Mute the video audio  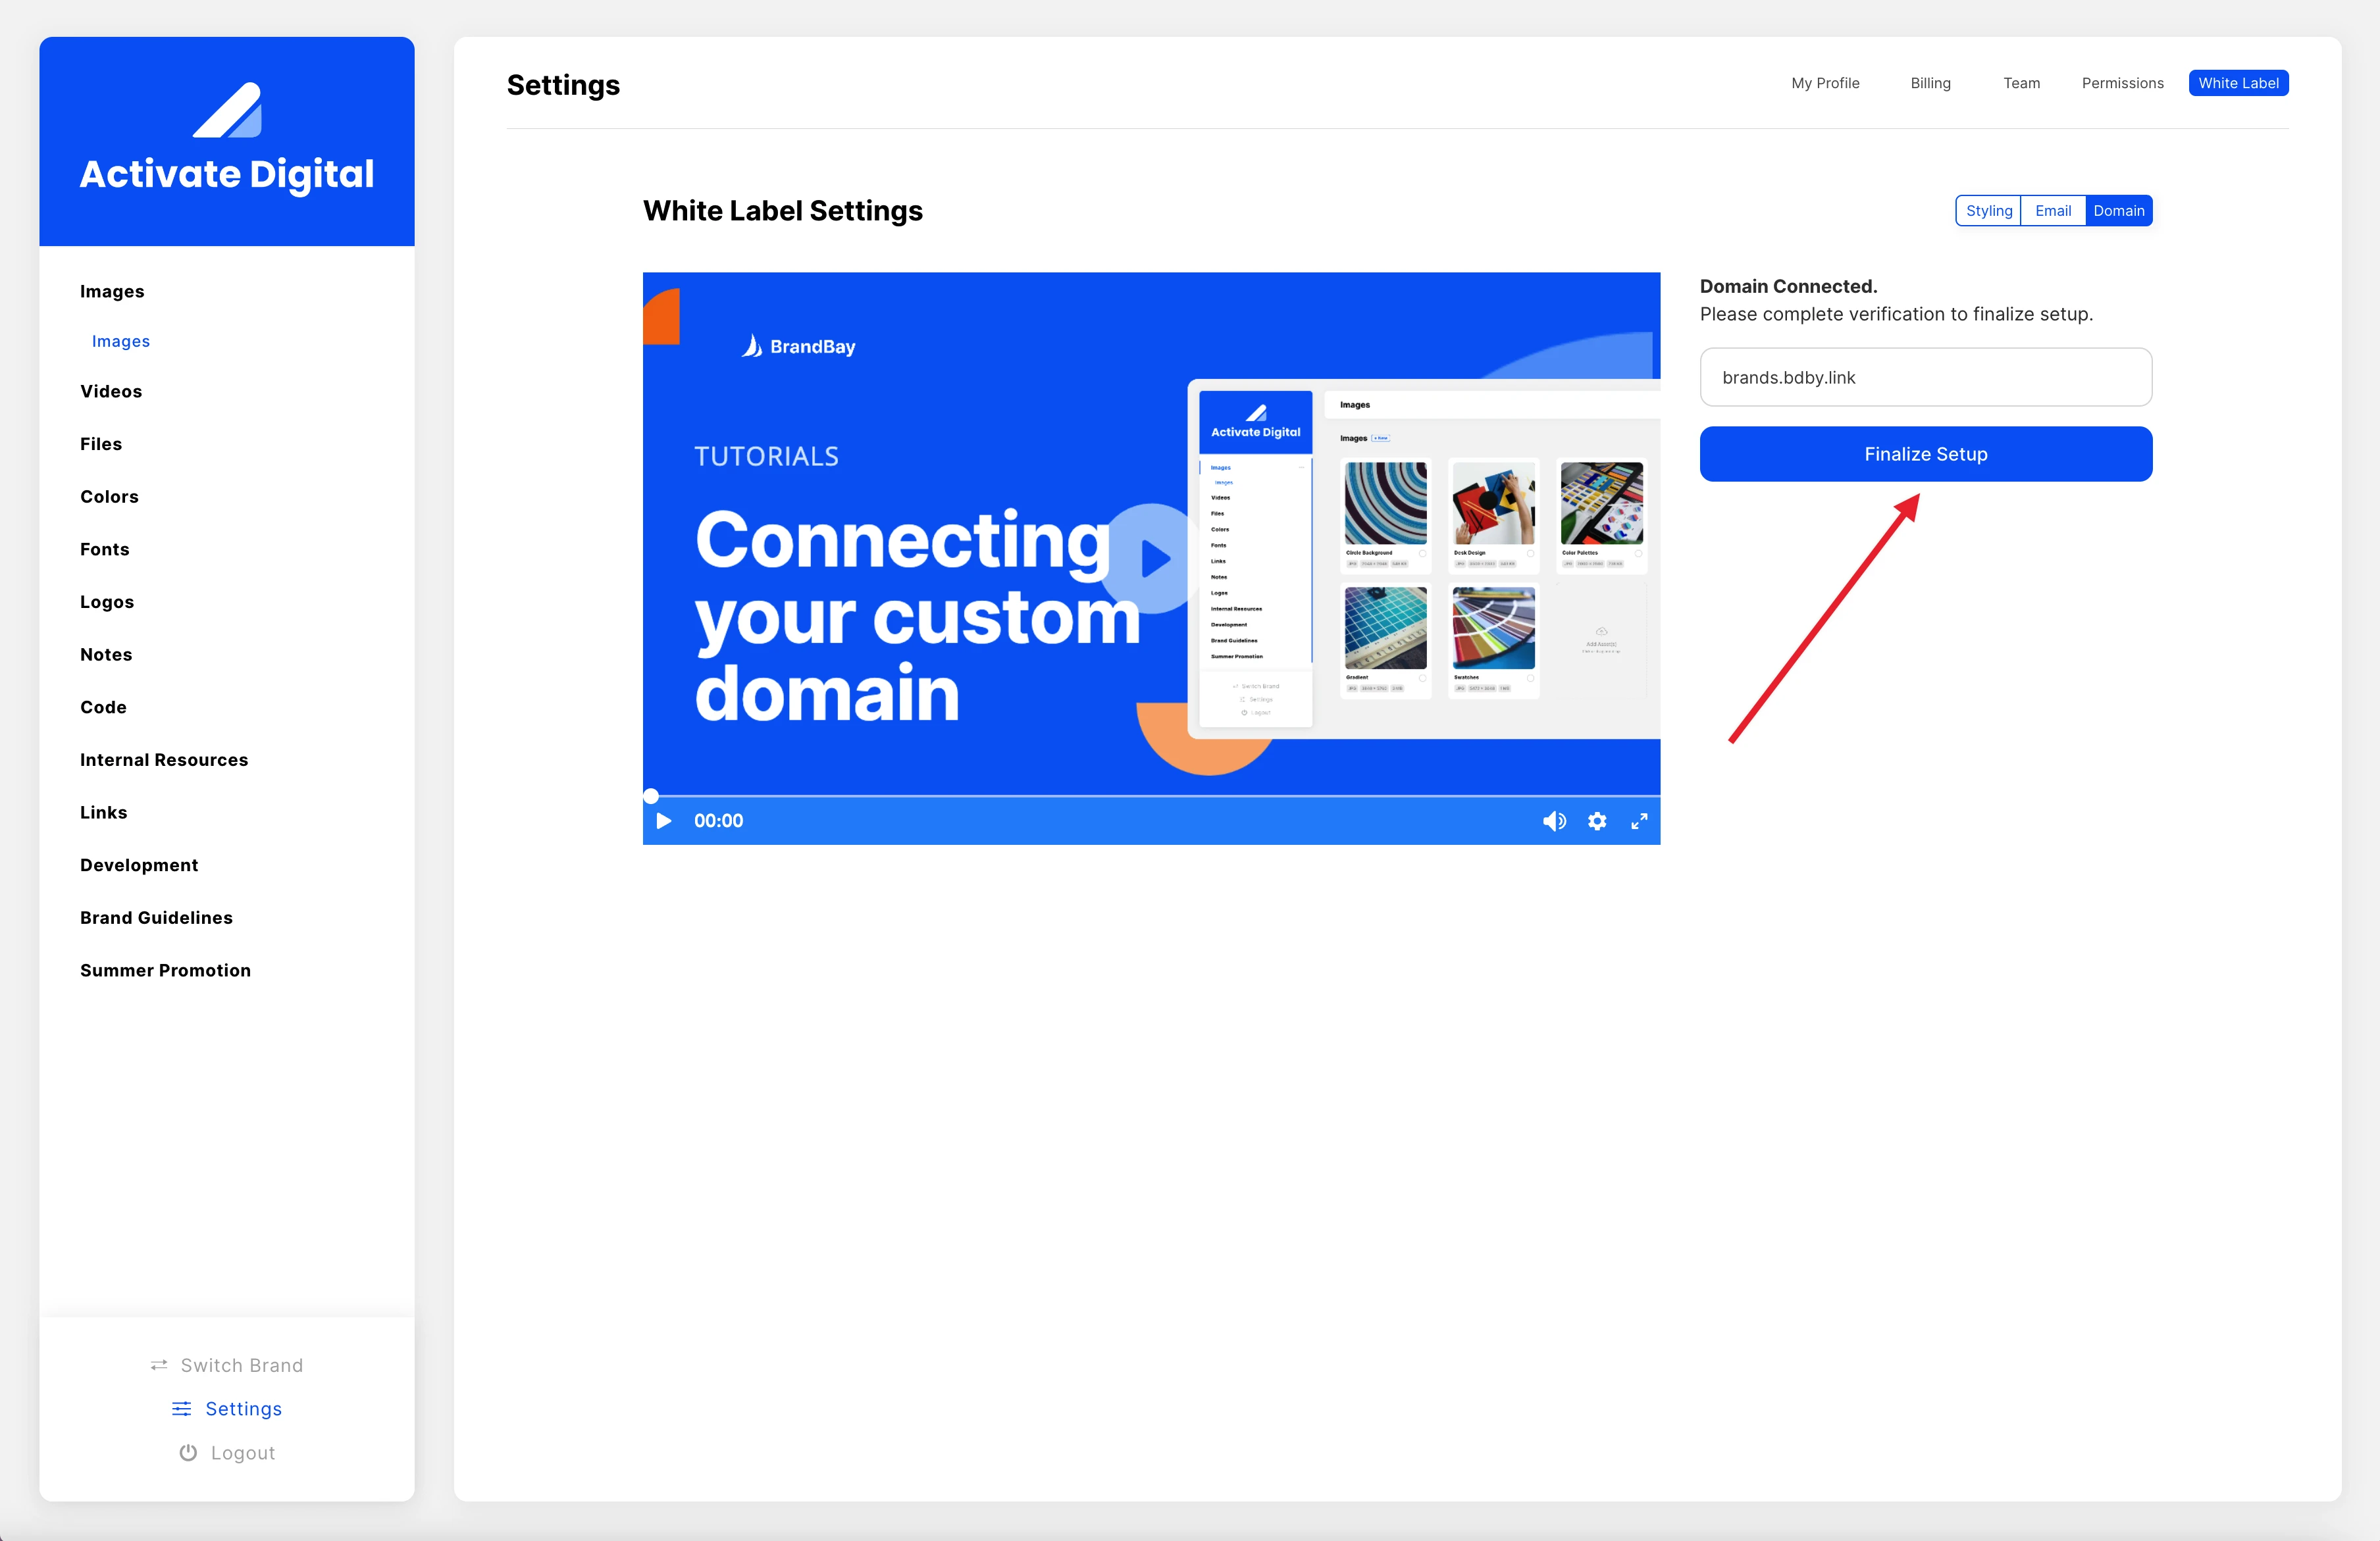1555,820
